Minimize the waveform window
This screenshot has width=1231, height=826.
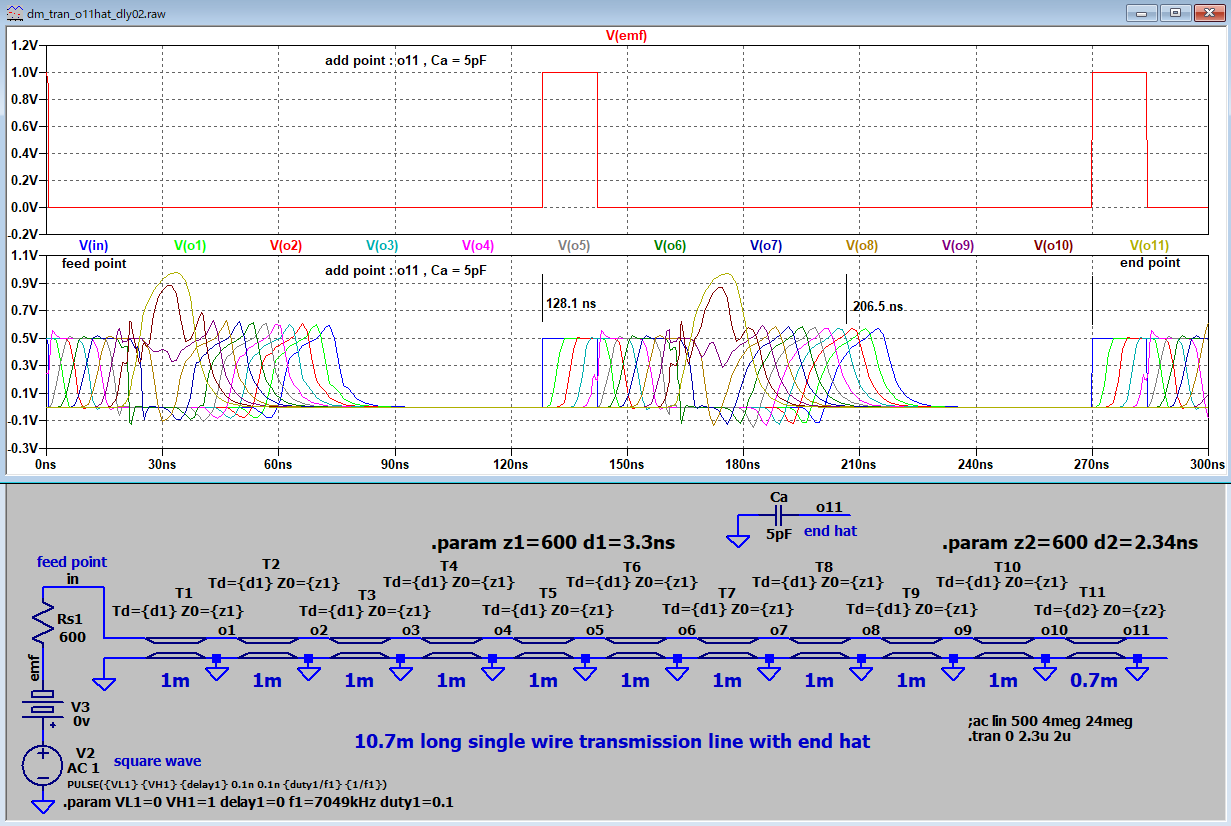pos(1143,12)
